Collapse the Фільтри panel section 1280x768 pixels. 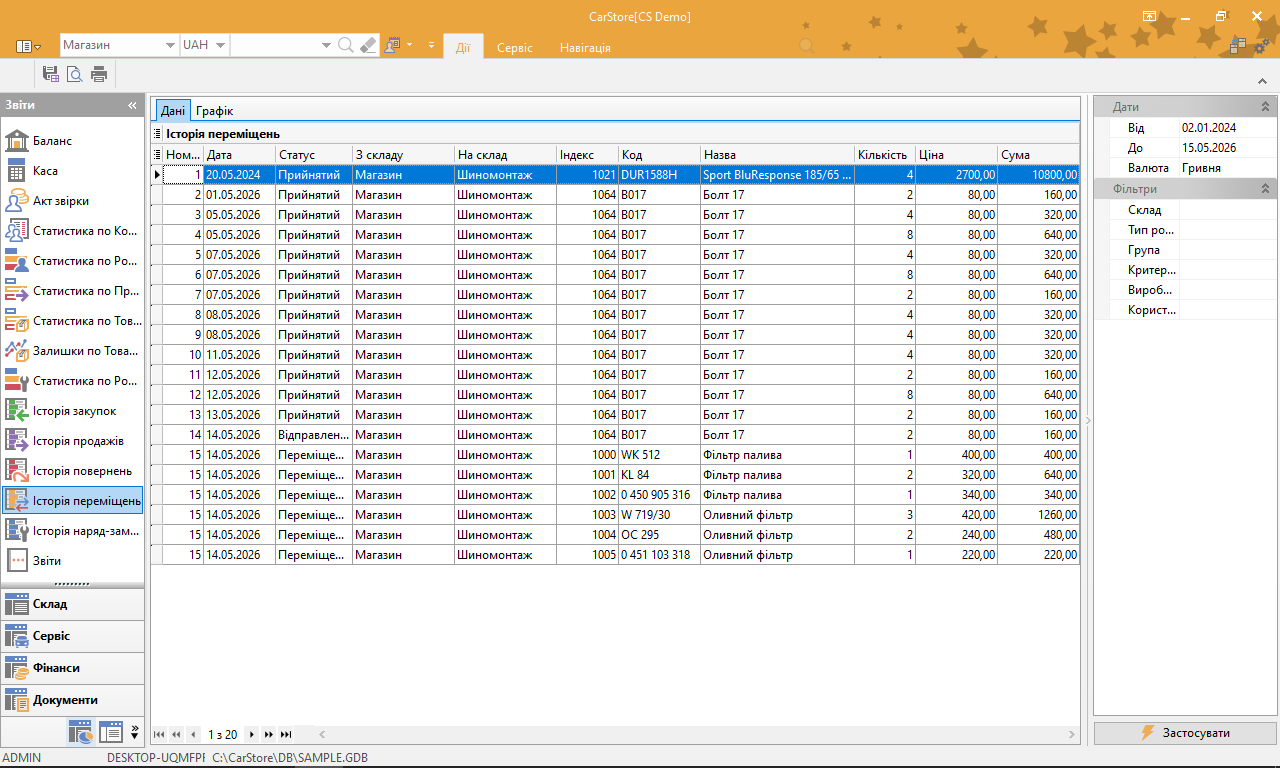[1265, 189]
